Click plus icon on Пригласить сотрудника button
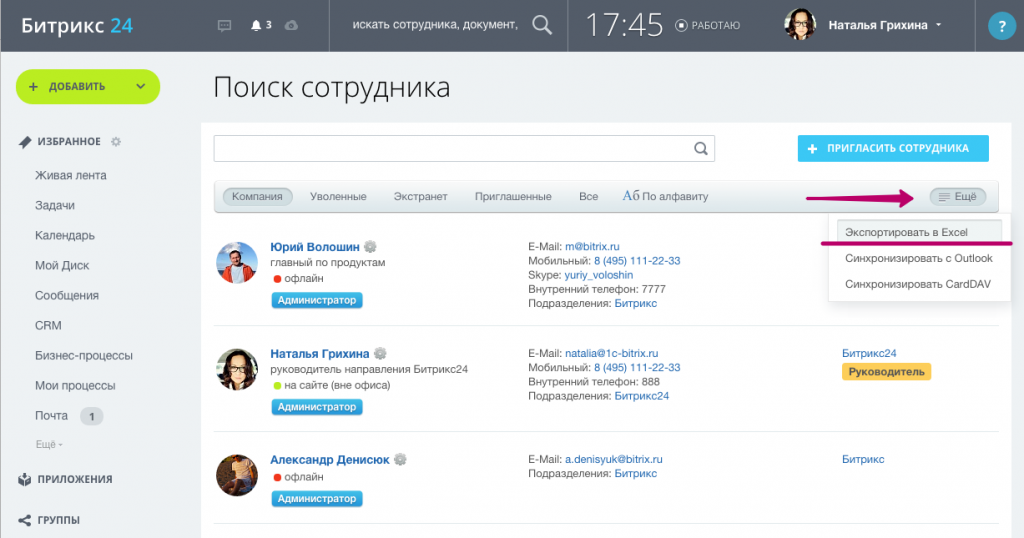 pyautogui.click(x=812, y=149)
